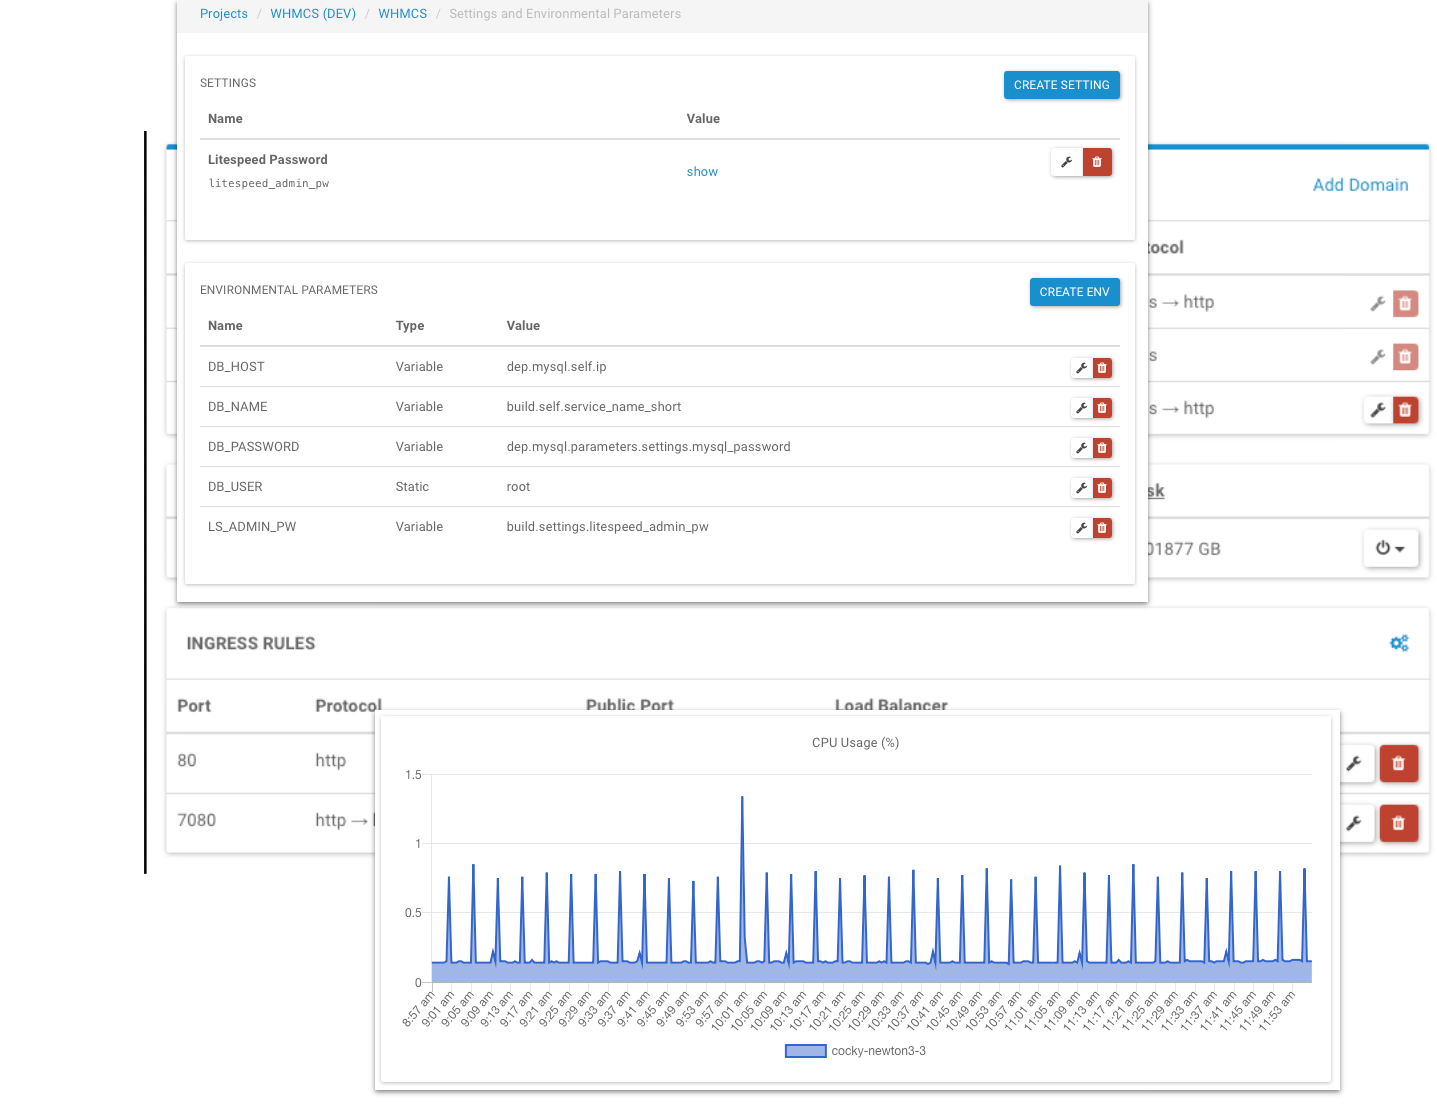
Task: Open Ingress Rules gear settings
Action: [x=1399, y=643]
